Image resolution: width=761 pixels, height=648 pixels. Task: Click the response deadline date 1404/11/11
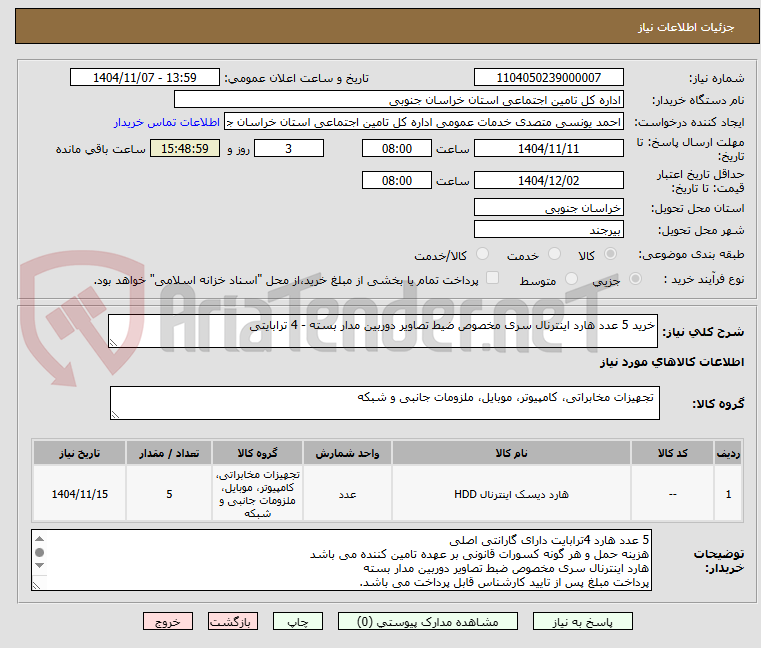(548, 149)
